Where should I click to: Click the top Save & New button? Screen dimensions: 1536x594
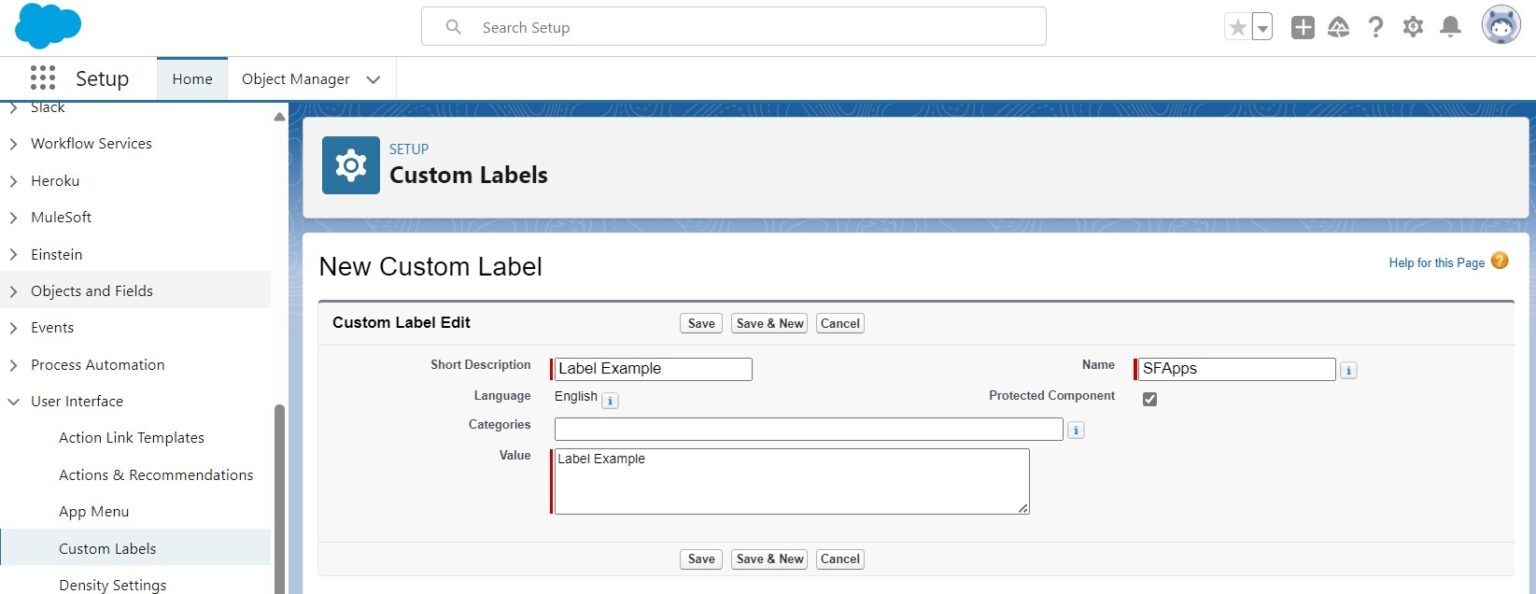pyautogui.click(x=770, y=323)
